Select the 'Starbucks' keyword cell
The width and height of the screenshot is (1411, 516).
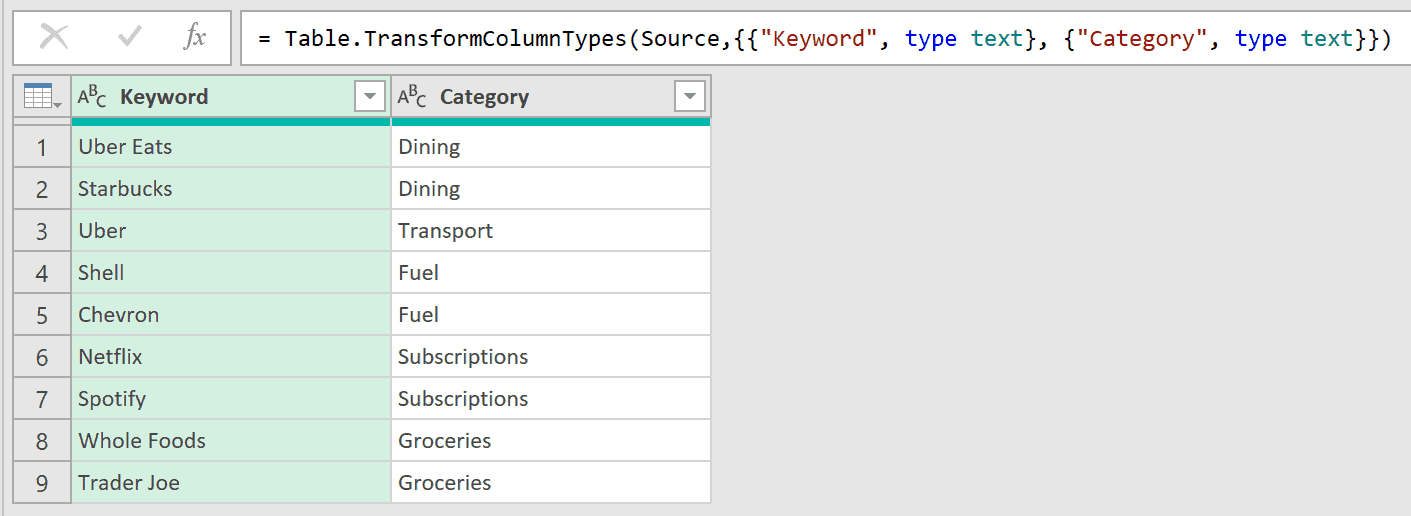pyautogui.click(x=231, y=189)
